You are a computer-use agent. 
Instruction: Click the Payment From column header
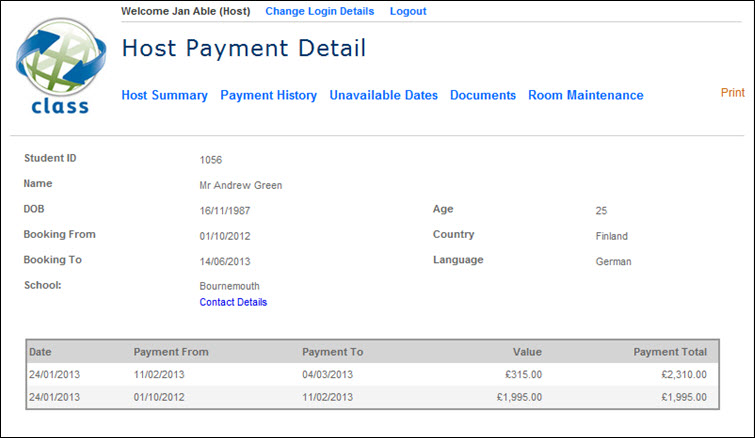coord(171,352)
